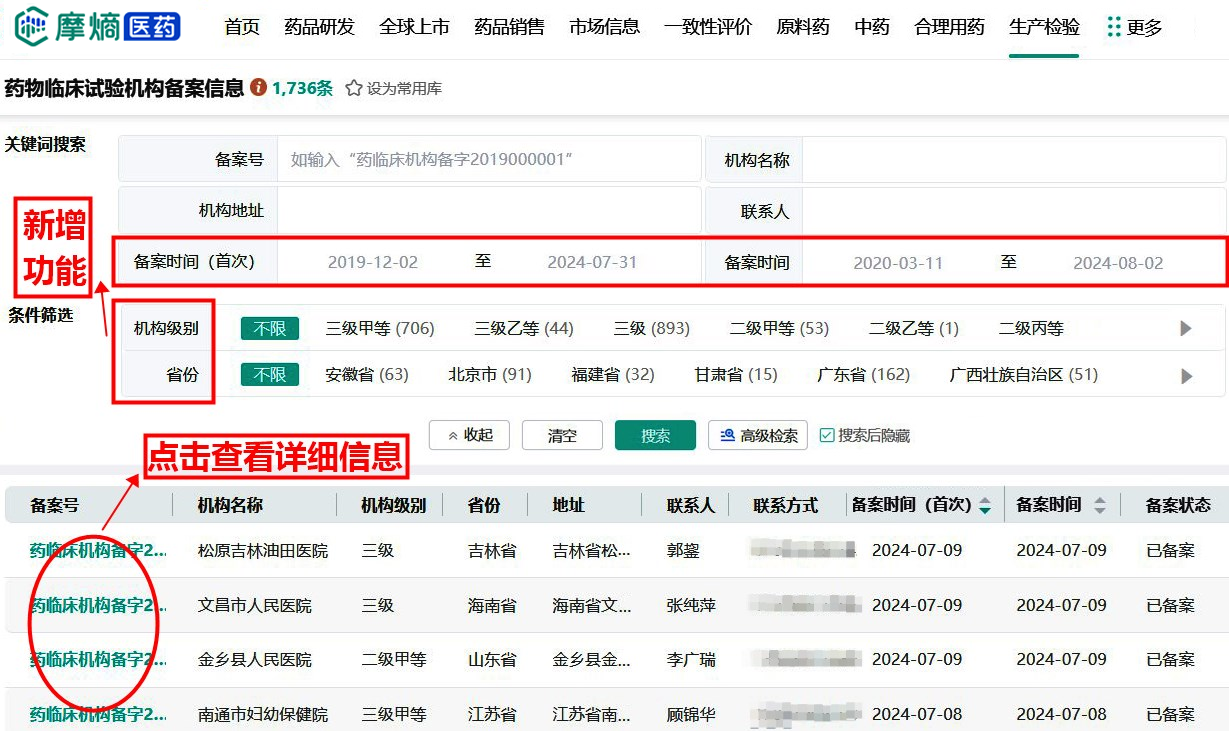Viewport: 1229px width, 731px height.
Task: Open the 更多 grid menu icon
Action: 1114,27
